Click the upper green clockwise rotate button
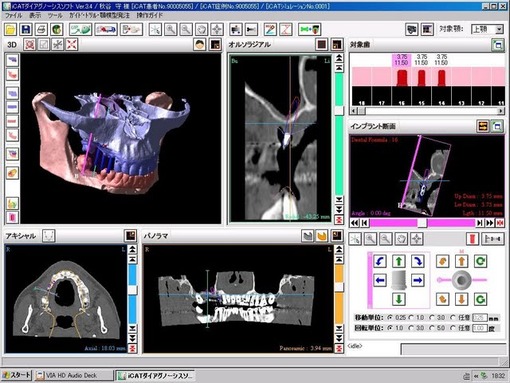 tap(480, 261)
